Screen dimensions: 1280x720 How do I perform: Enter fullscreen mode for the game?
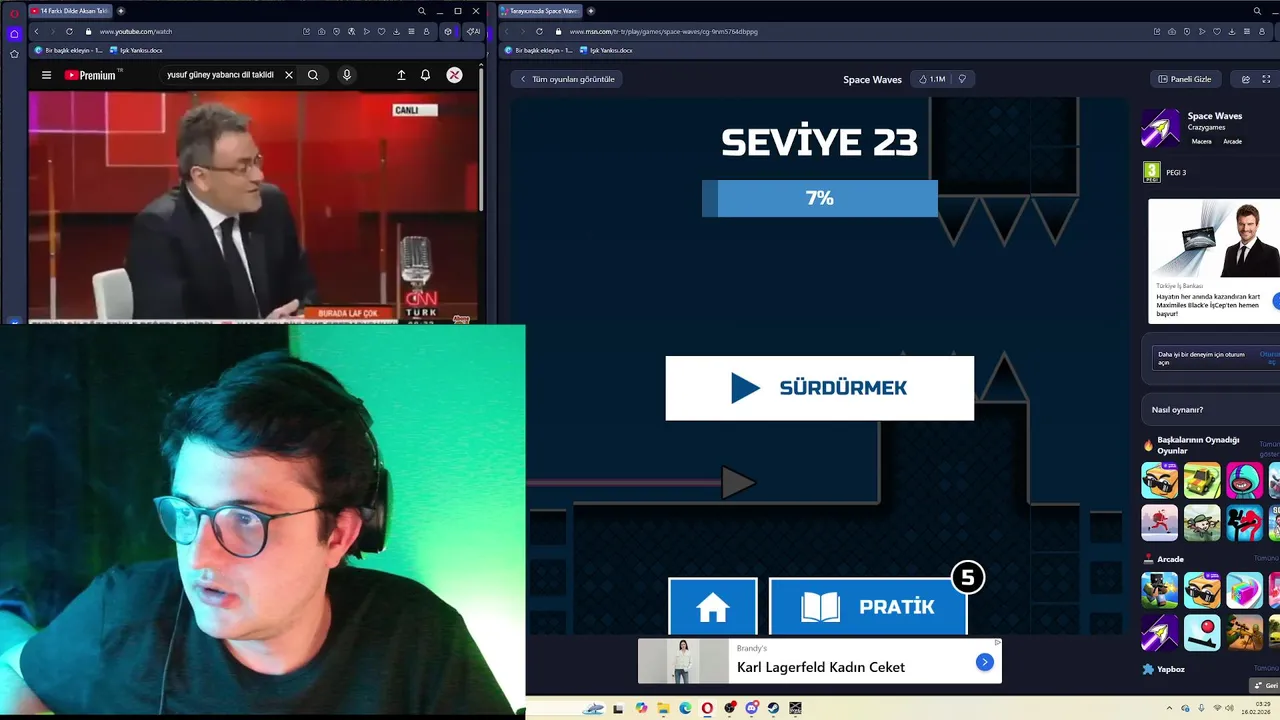[x=1267, y=79]
